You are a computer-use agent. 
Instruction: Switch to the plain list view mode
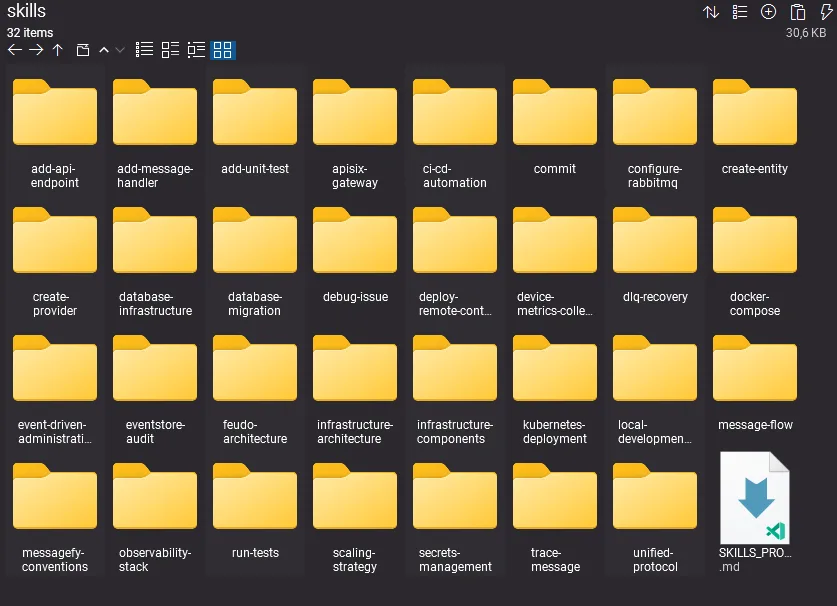coord(145,49)
